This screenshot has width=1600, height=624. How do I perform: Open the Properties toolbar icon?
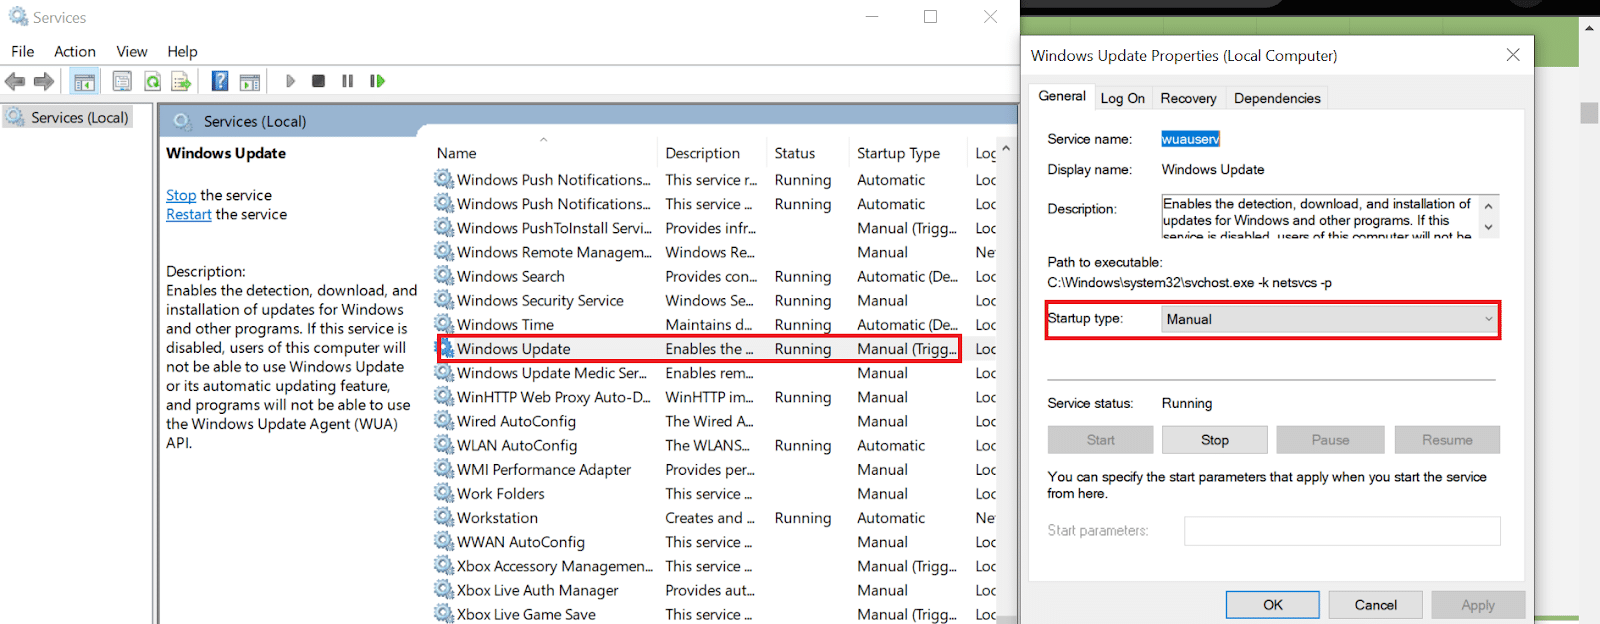(x=122, y=81)
